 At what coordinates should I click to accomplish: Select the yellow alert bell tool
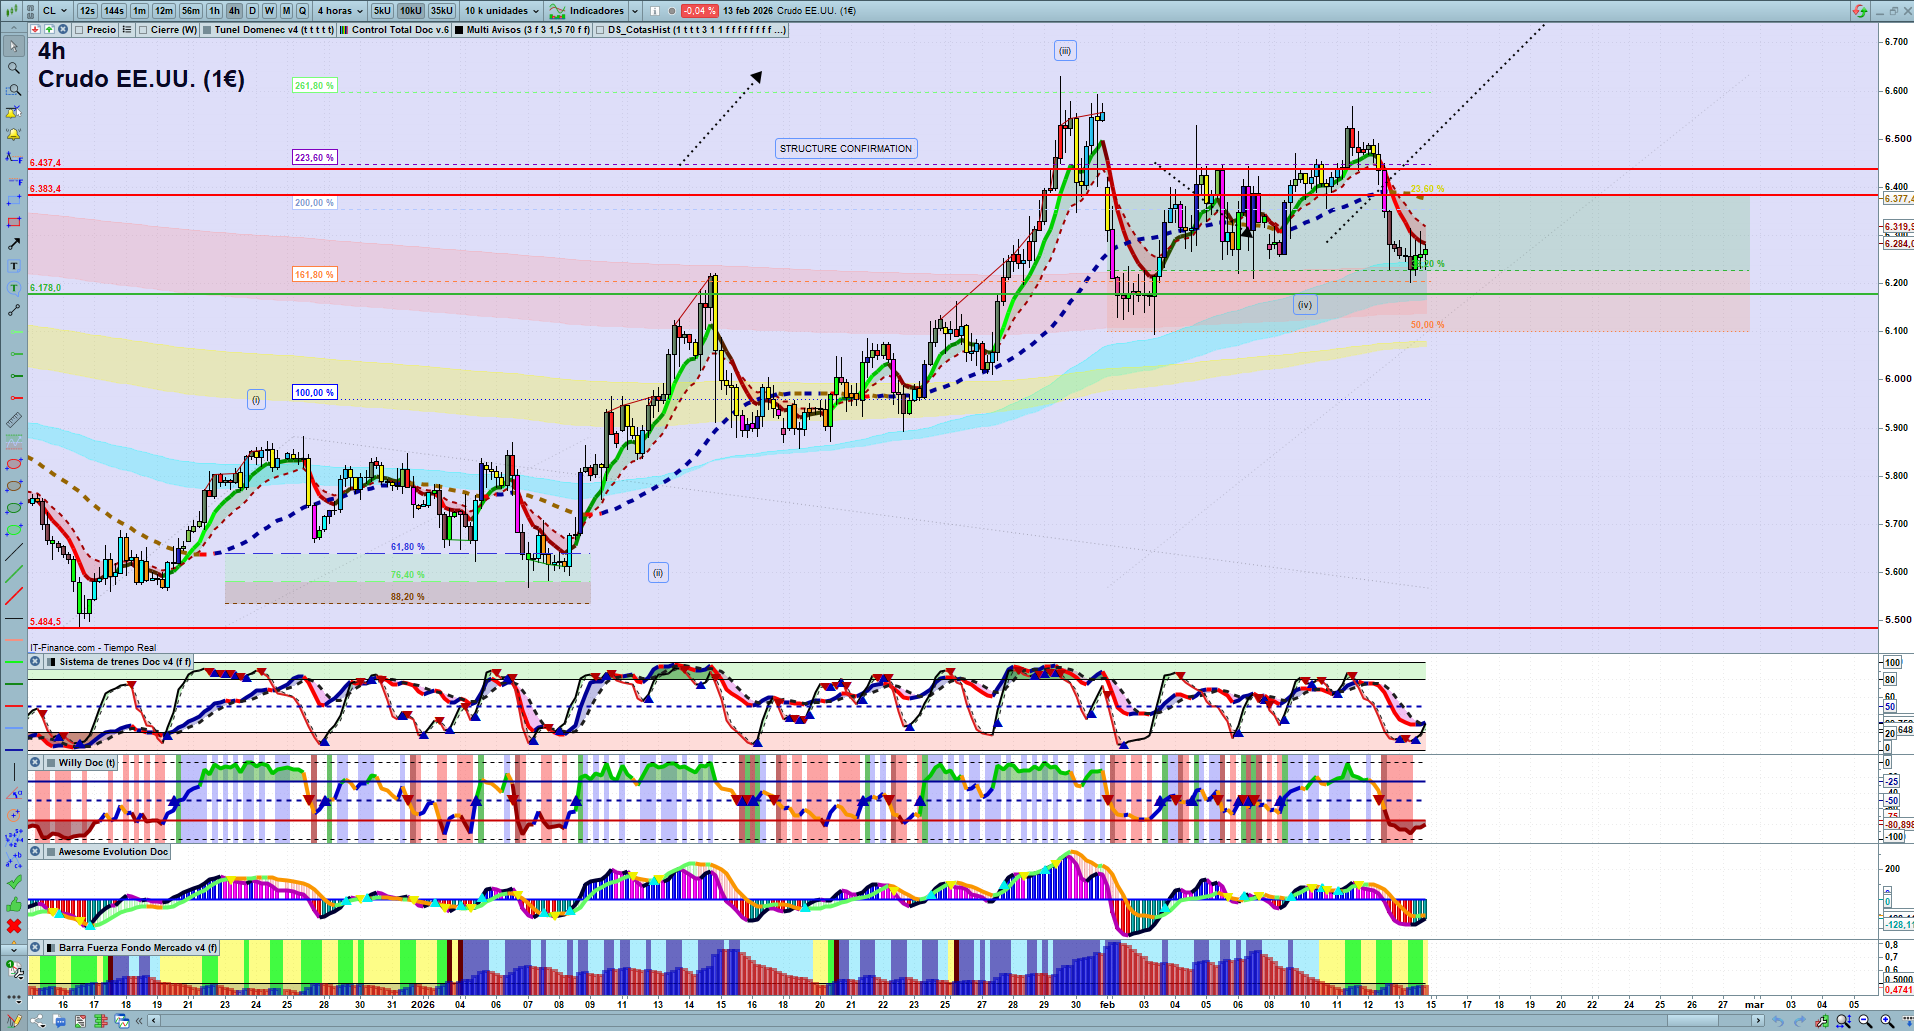[14, 134]
